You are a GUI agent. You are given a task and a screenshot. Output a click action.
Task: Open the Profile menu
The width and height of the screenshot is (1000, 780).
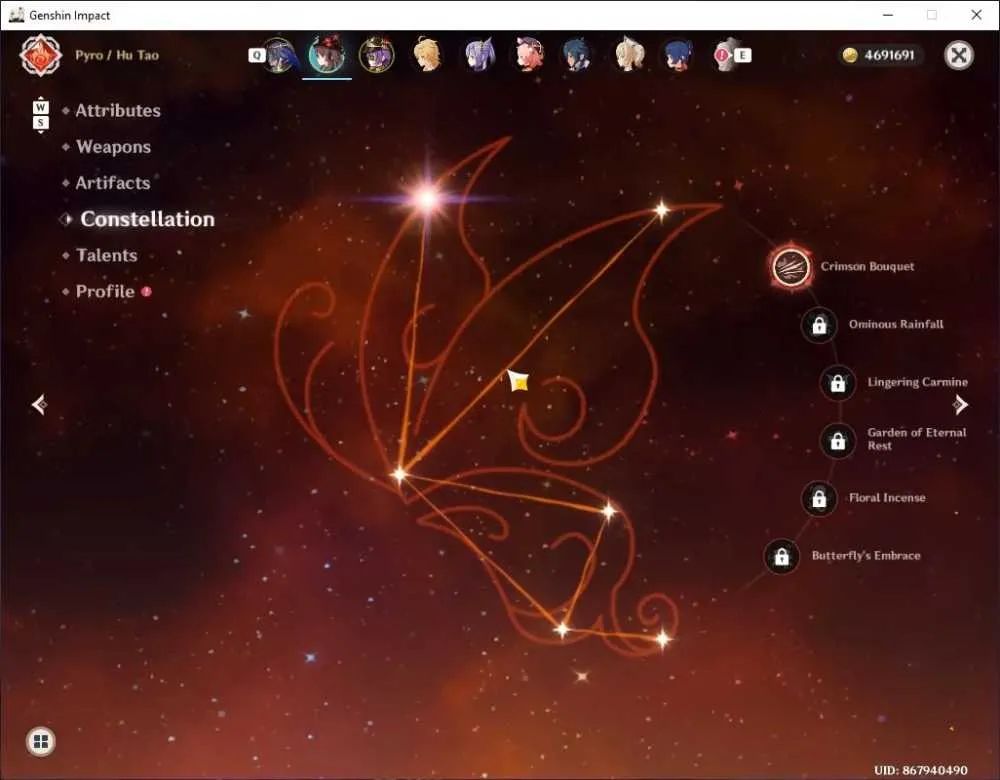click(105, 292)
